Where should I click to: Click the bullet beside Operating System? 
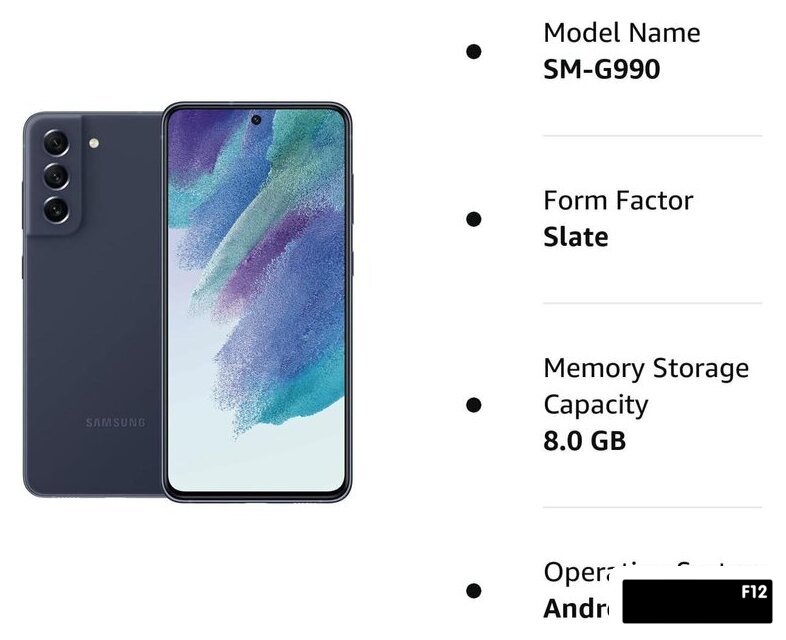pyautogui.click(x=474, y=590)
